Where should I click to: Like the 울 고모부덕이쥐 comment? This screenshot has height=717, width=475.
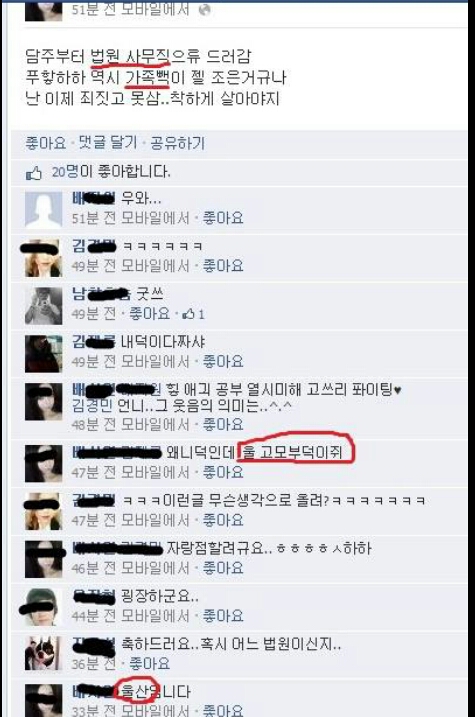(223, 472)
